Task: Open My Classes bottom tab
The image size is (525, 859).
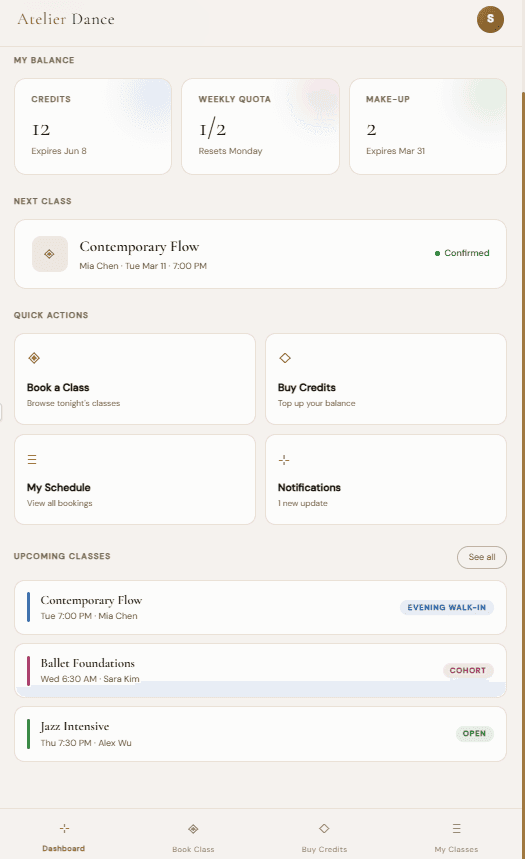Action: point(456,837)
